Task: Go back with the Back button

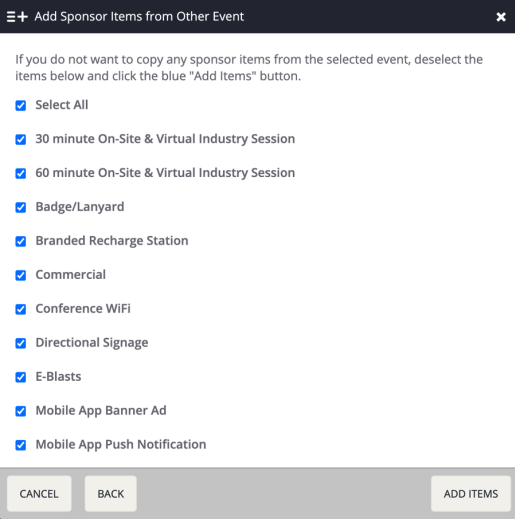Action: point(111,494)
